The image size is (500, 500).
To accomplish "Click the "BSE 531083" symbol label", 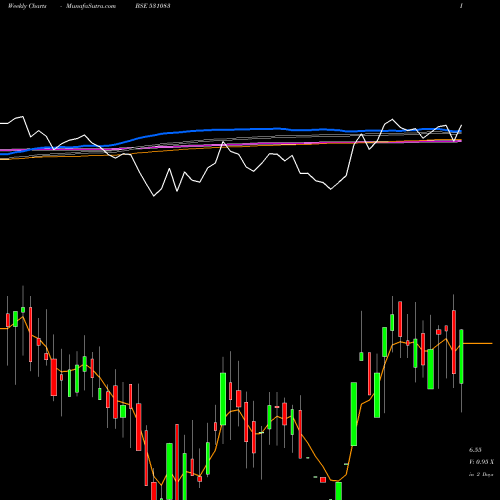I will click(x=153, y=6).
